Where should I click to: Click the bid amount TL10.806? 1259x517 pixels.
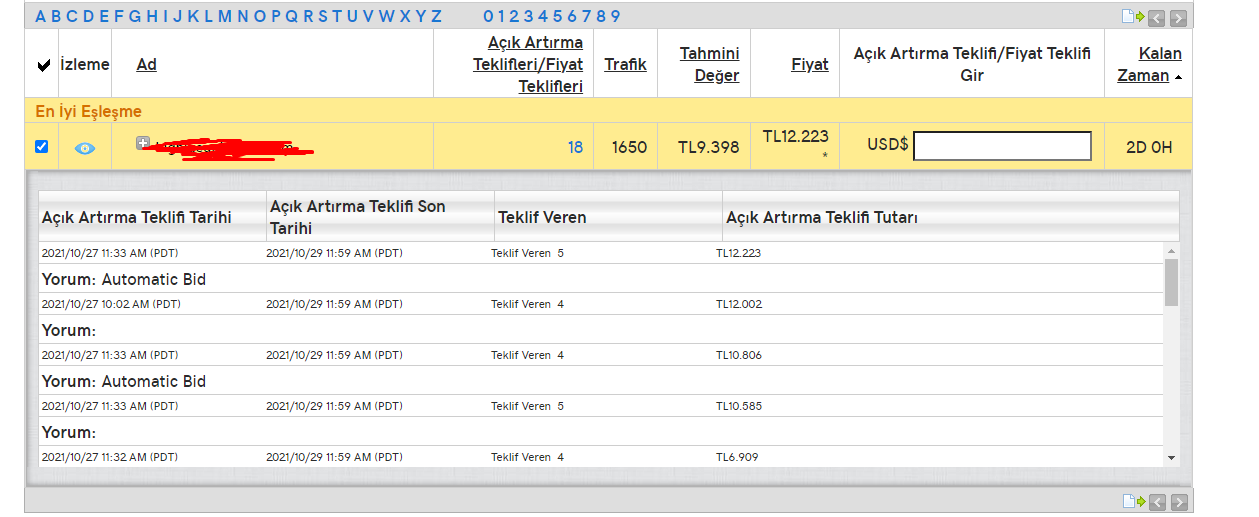pos(739,355)
